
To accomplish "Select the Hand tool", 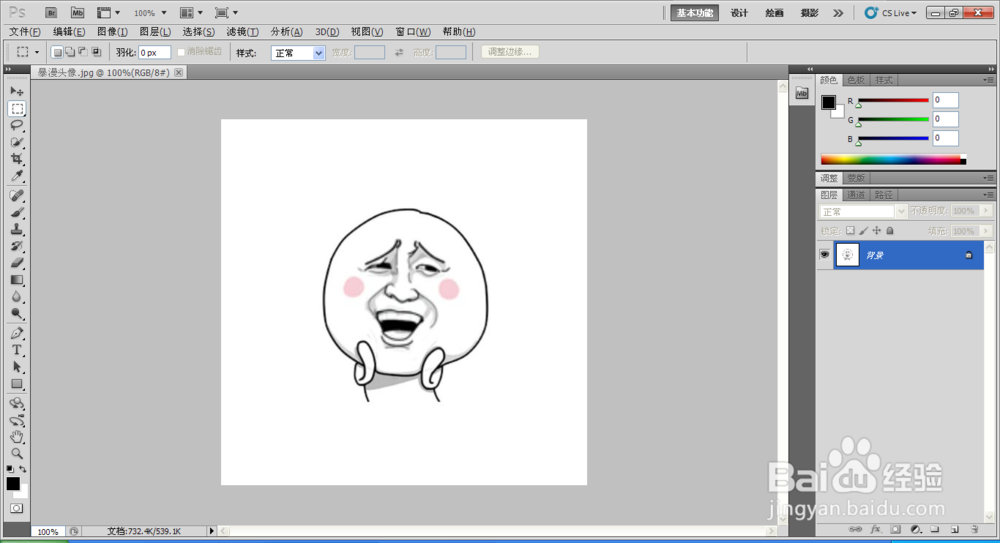I will 17,437.
